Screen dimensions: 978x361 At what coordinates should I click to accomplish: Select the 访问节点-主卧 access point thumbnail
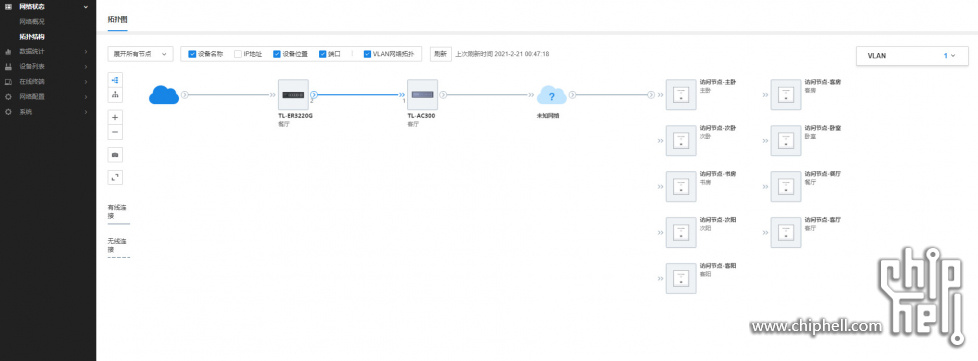pyautogui.click(x=681, y=95)
